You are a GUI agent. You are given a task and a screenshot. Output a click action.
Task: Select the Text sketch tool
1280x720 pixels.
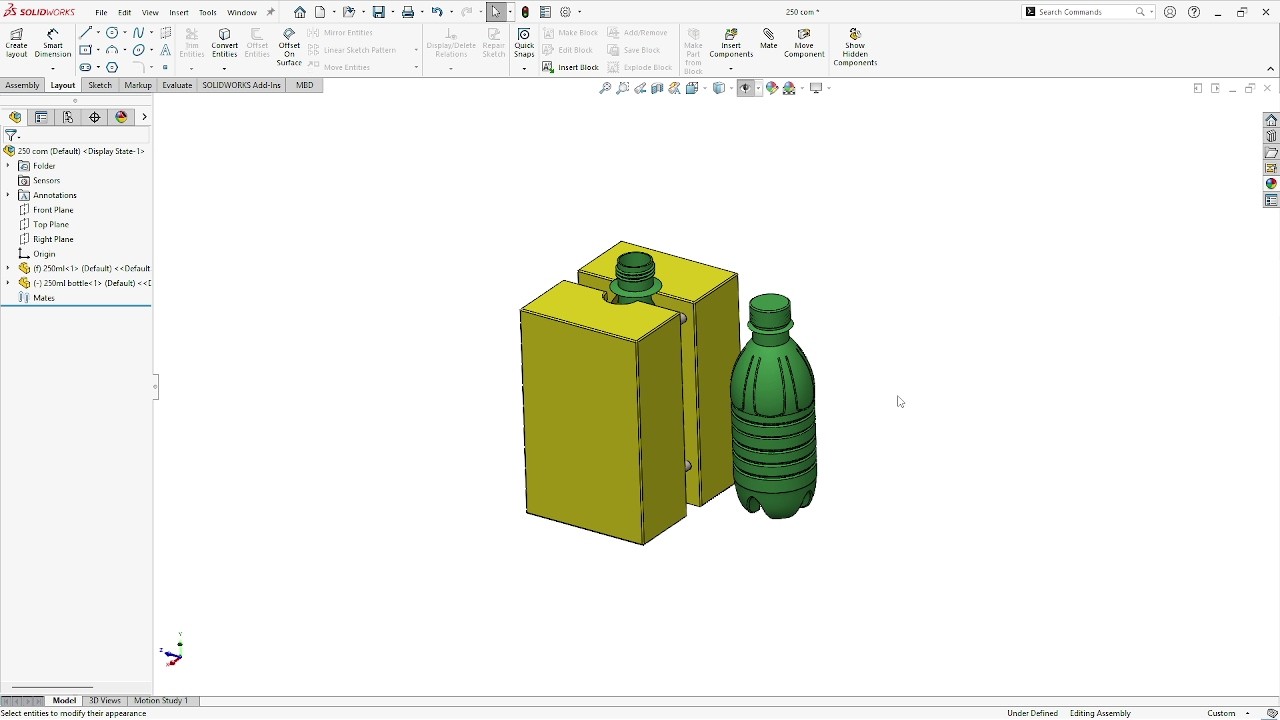point(165,50)
